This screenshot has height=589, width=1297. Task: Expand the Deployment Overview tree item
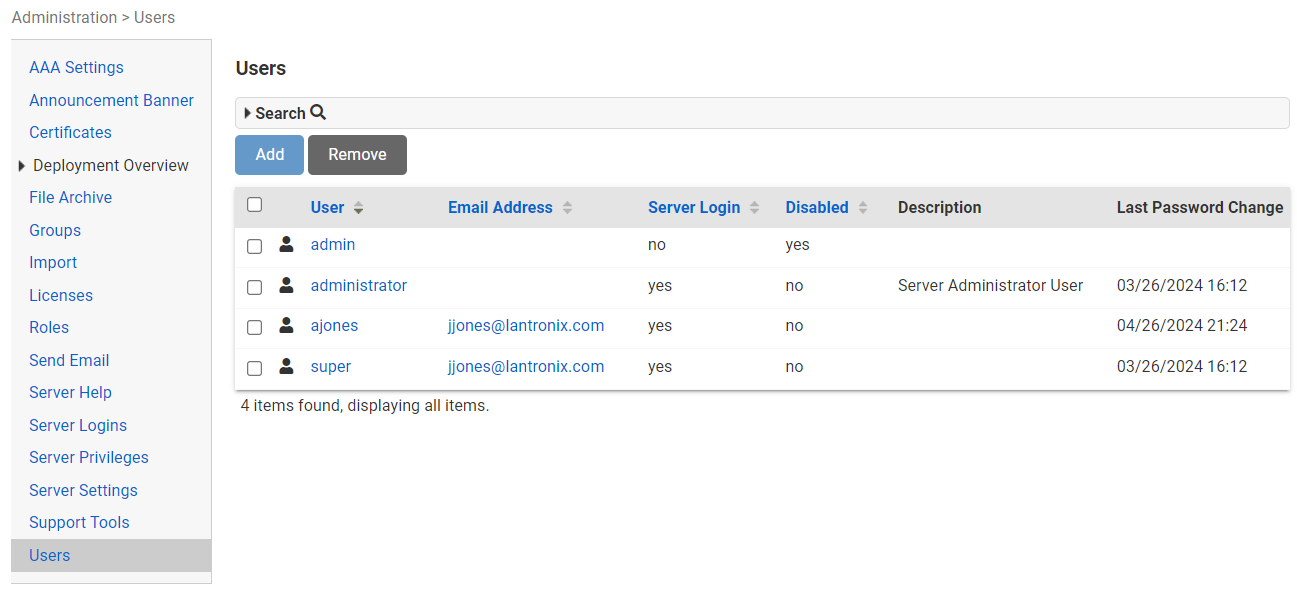(x=22, y=166)
